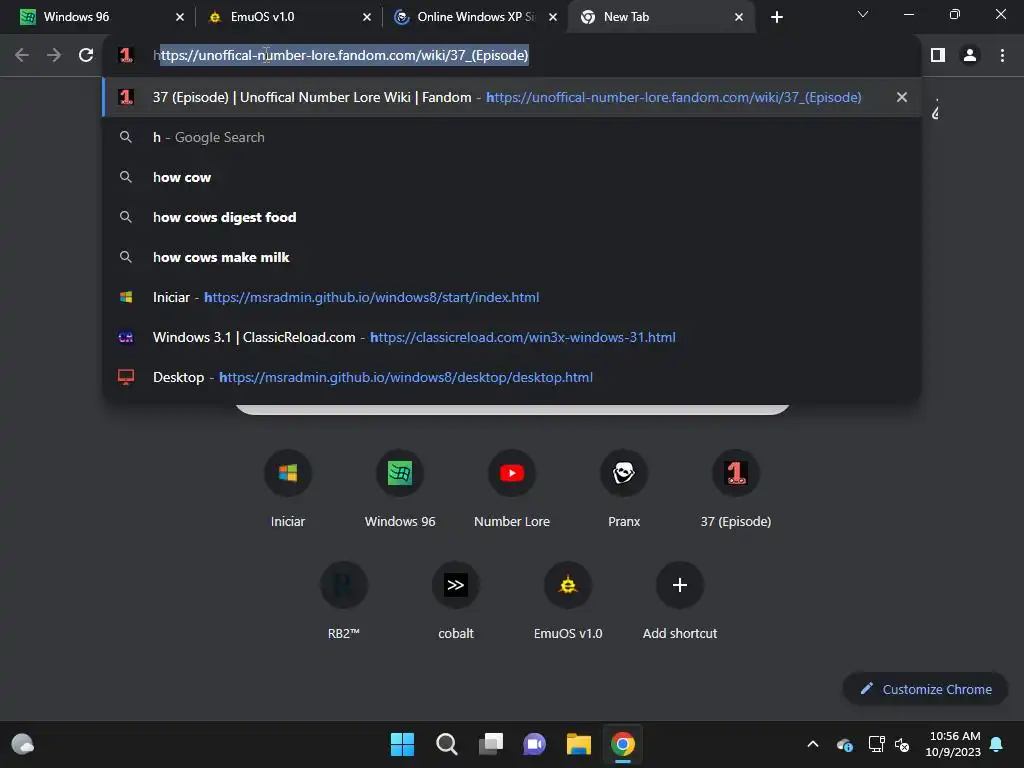
Task: Open the Chat app on taskbar
Action: tap(535, 744)
